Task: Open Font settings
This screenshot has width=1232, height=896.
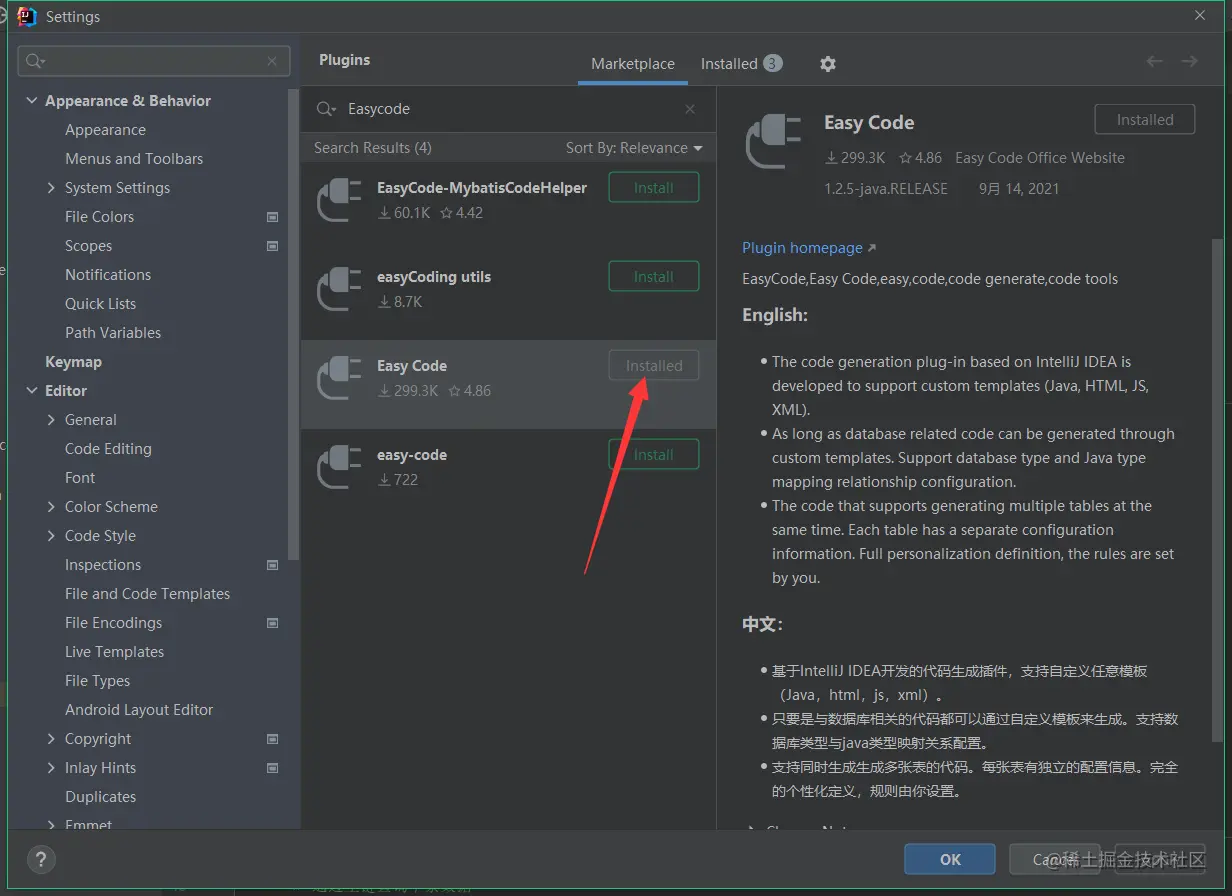Action: pos(80,478)
